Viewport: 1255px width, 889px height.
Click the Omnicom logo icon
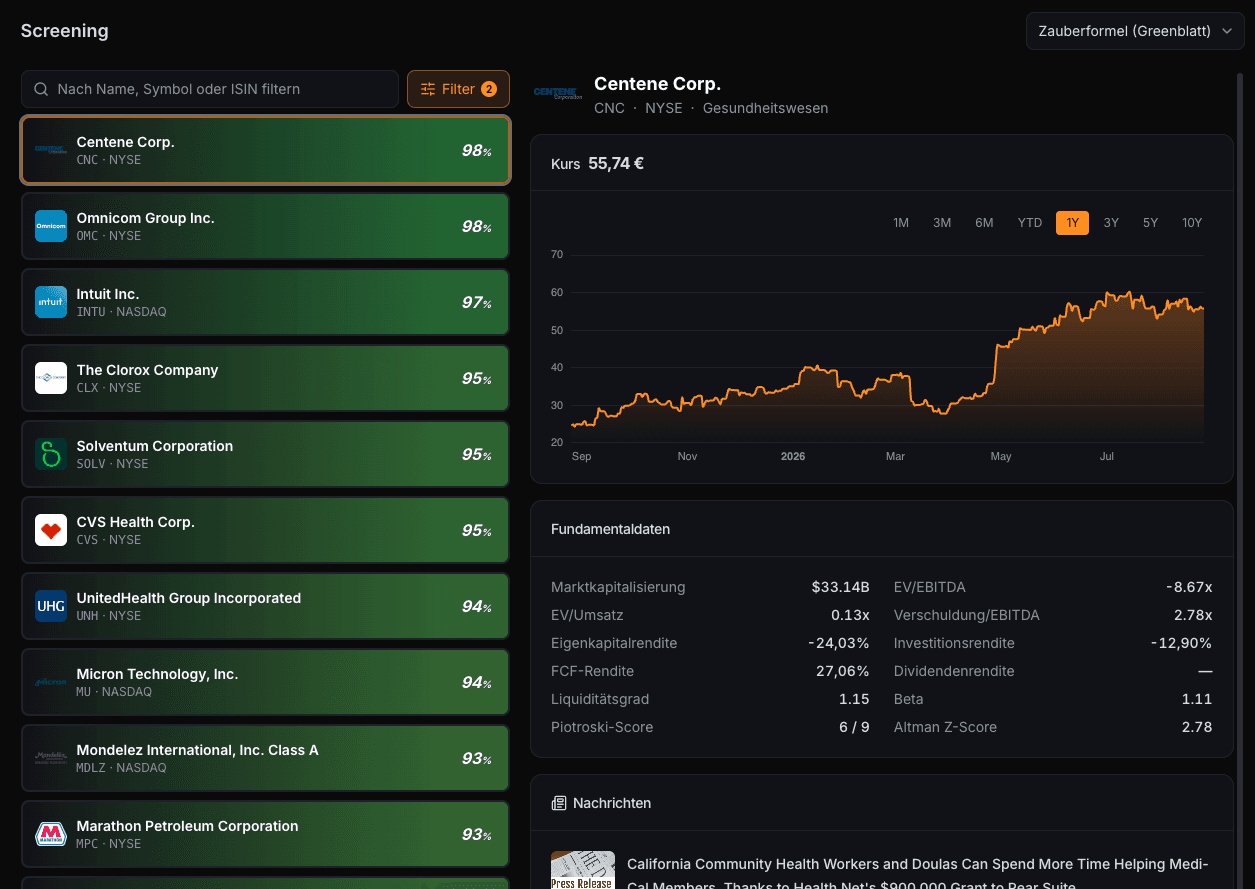(x=51, y=226)
